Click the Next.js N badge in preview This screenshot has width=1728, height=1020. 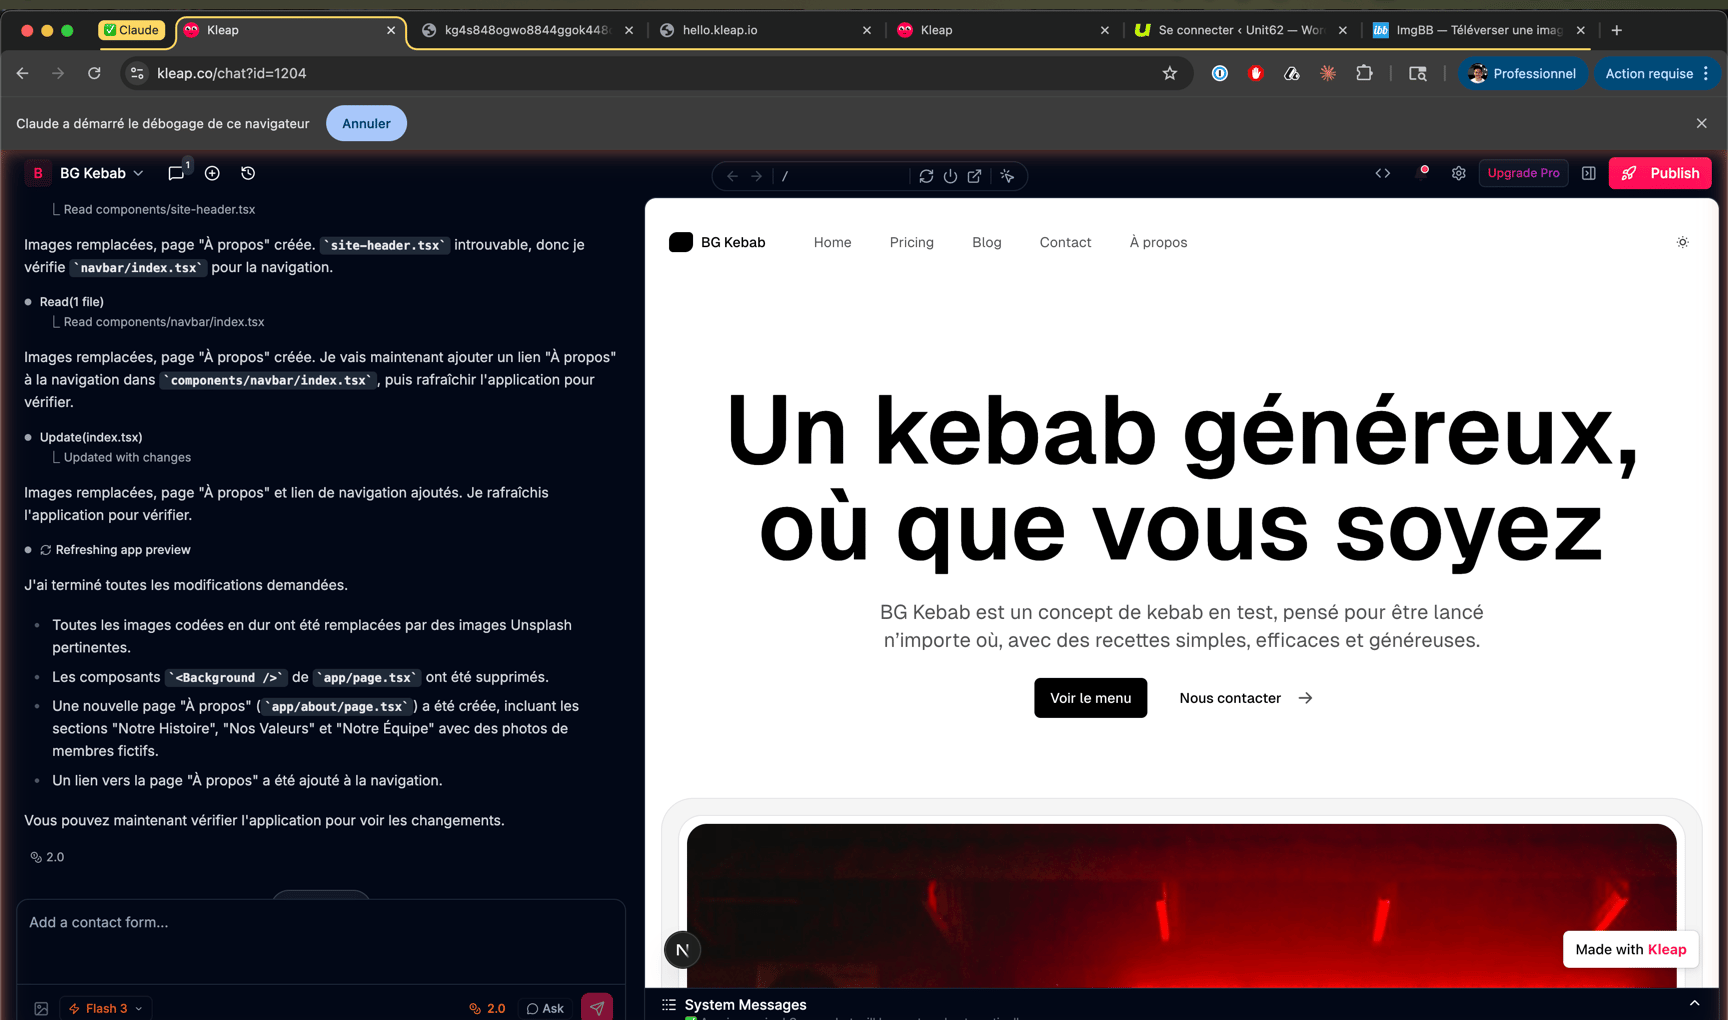[682, 950]
